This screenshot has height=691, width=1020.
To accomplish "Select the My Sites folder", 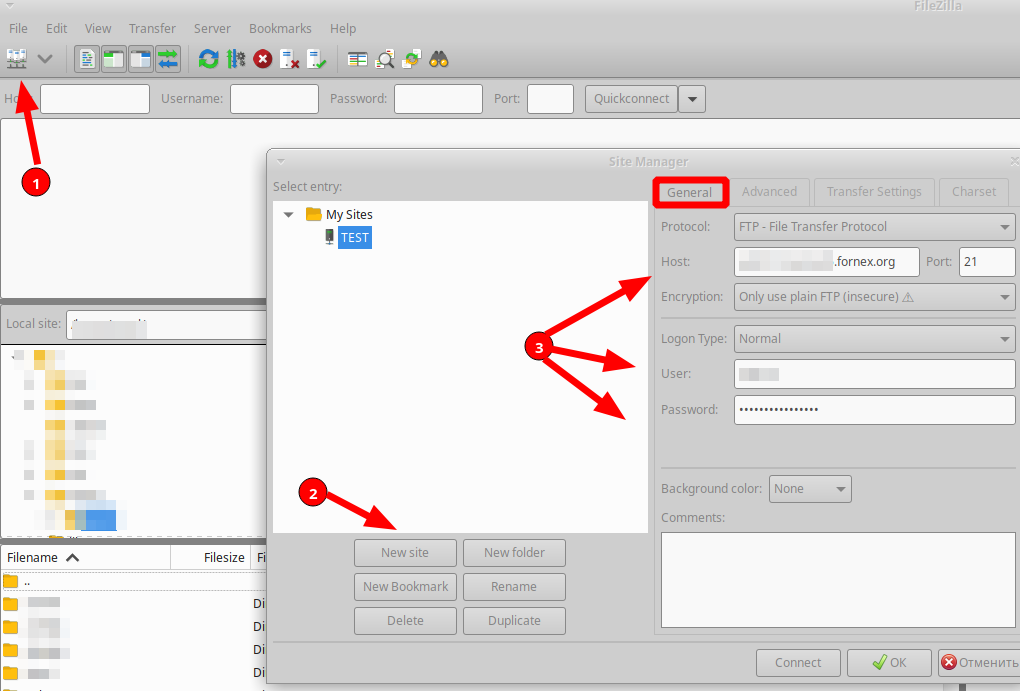I will click(349, 214).
